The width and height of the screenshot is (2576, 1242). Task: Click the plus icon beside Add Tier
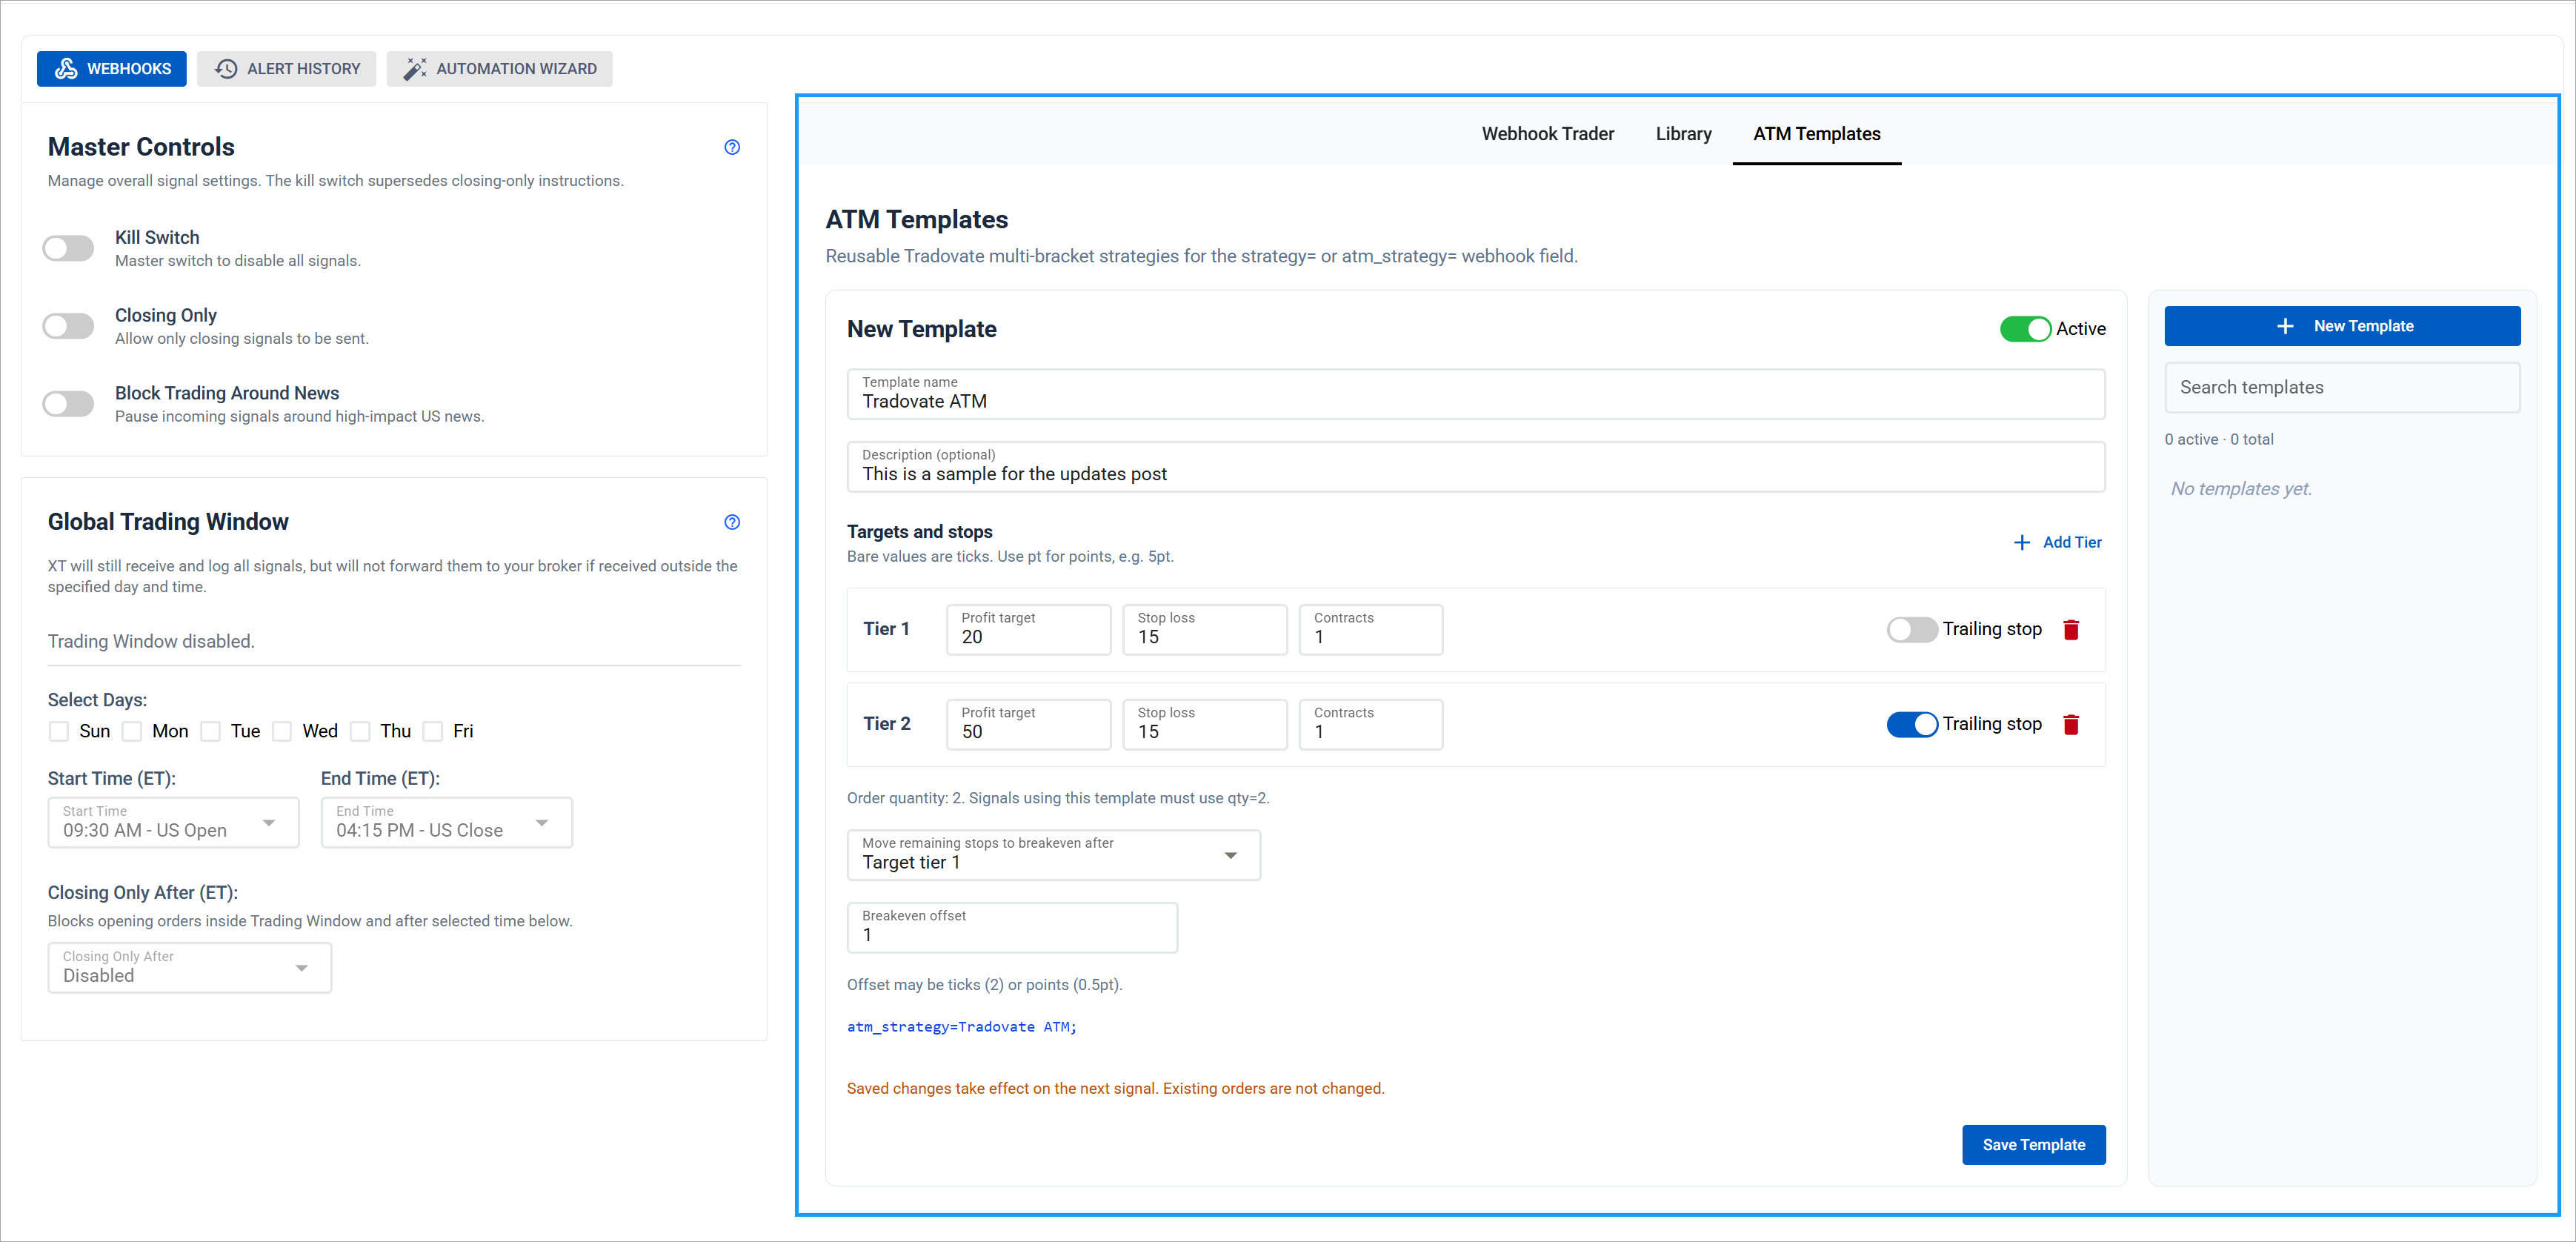[2022, 542]
